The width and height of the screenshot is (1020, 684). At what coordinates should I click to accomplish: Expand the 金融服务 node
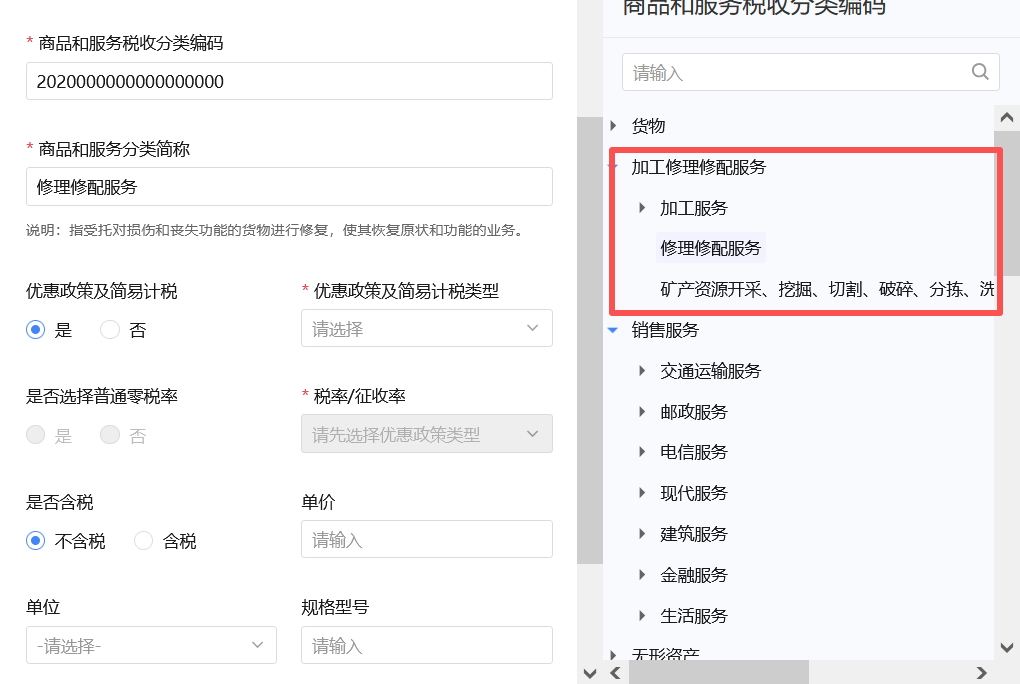640,574
